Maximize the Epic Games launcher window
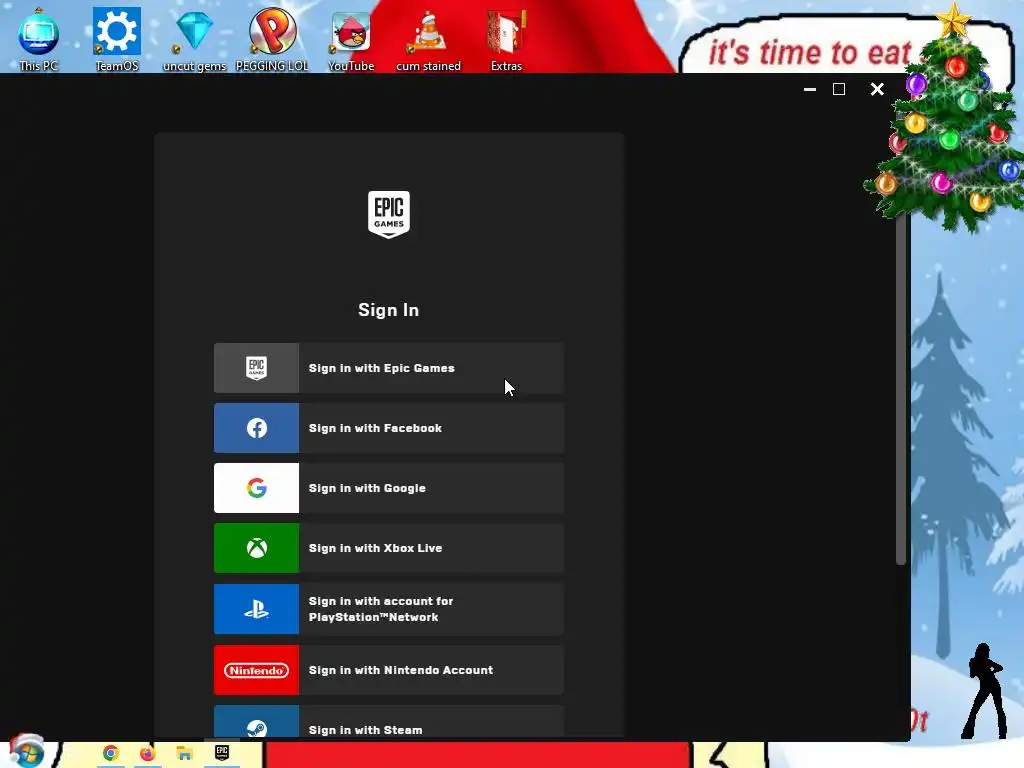Image resolution: width=1024 pixels, height=768 pixels. pos(839,89)
